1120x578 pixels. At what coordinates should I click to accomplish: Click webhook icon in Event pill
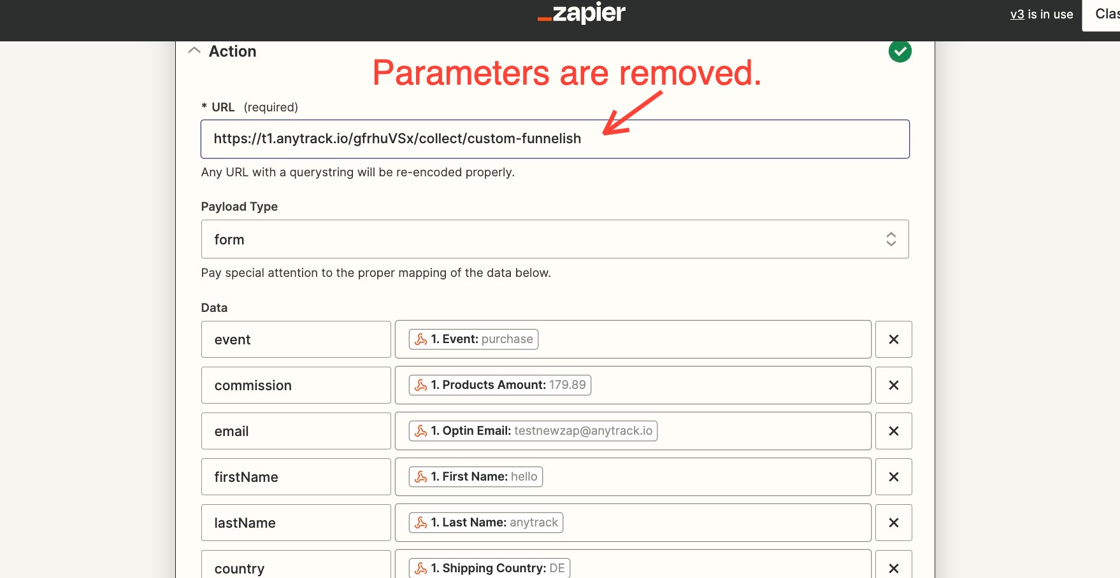point(421,339)
